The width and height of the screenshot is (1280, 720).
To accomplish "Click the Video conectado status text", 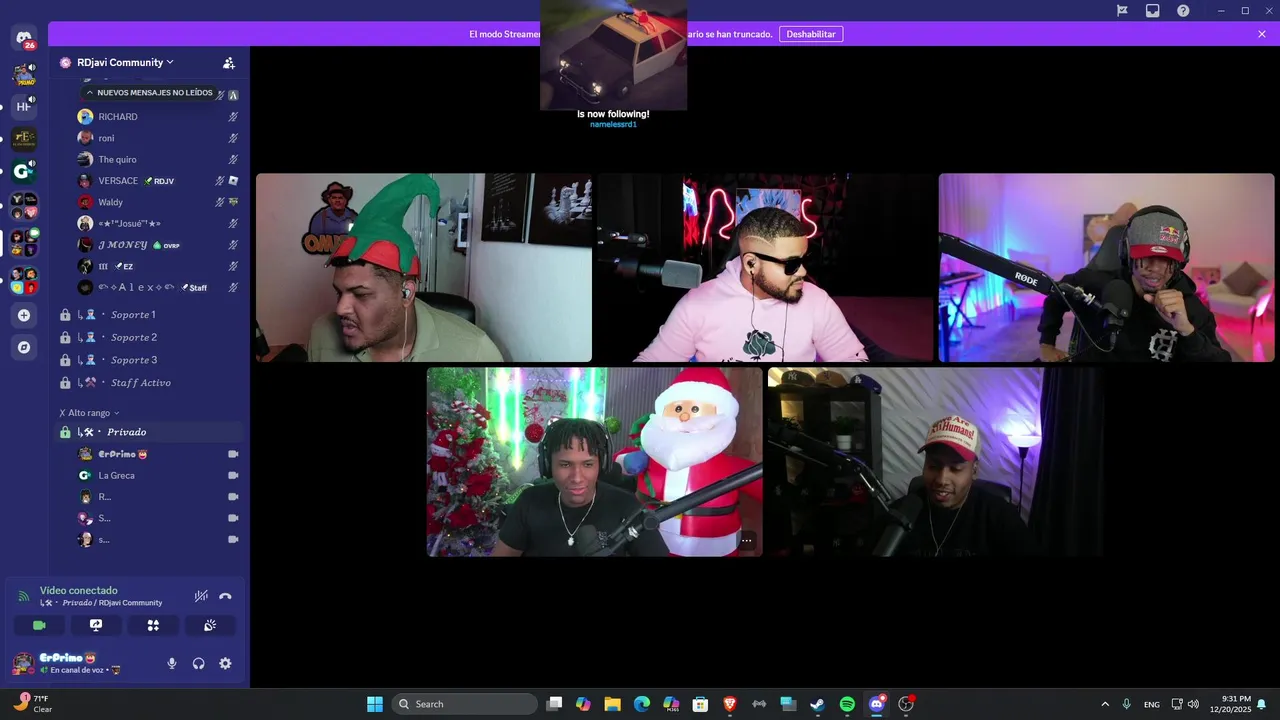I will pyautogui.click(x=79, y=591).
